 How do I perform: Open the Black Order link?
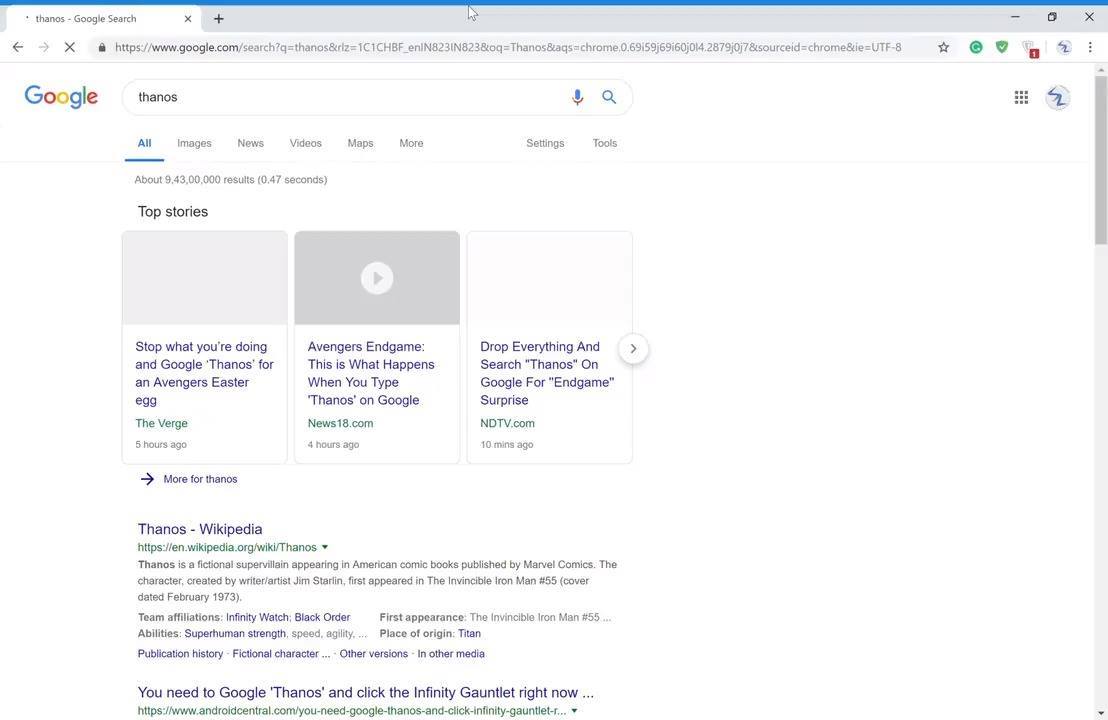[322, 617]
